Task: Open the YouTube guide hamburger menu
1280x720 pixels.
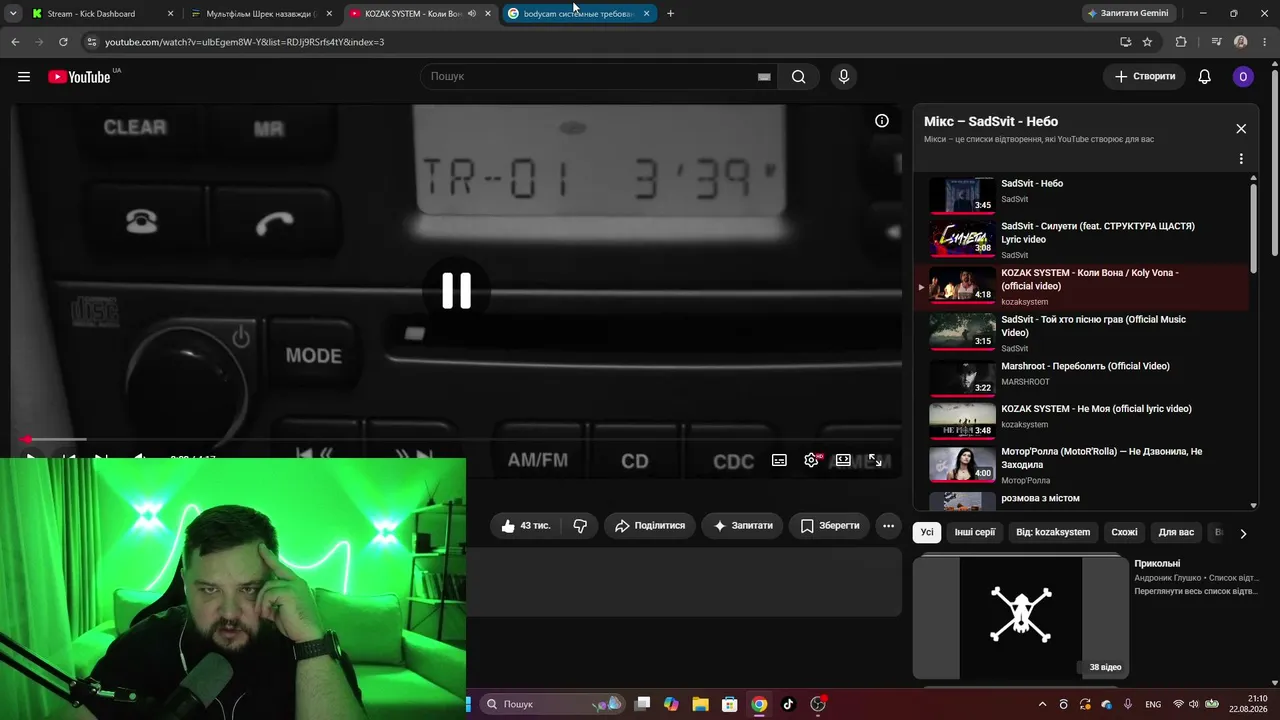Action: pyautogui.click(x=24, y=77)
